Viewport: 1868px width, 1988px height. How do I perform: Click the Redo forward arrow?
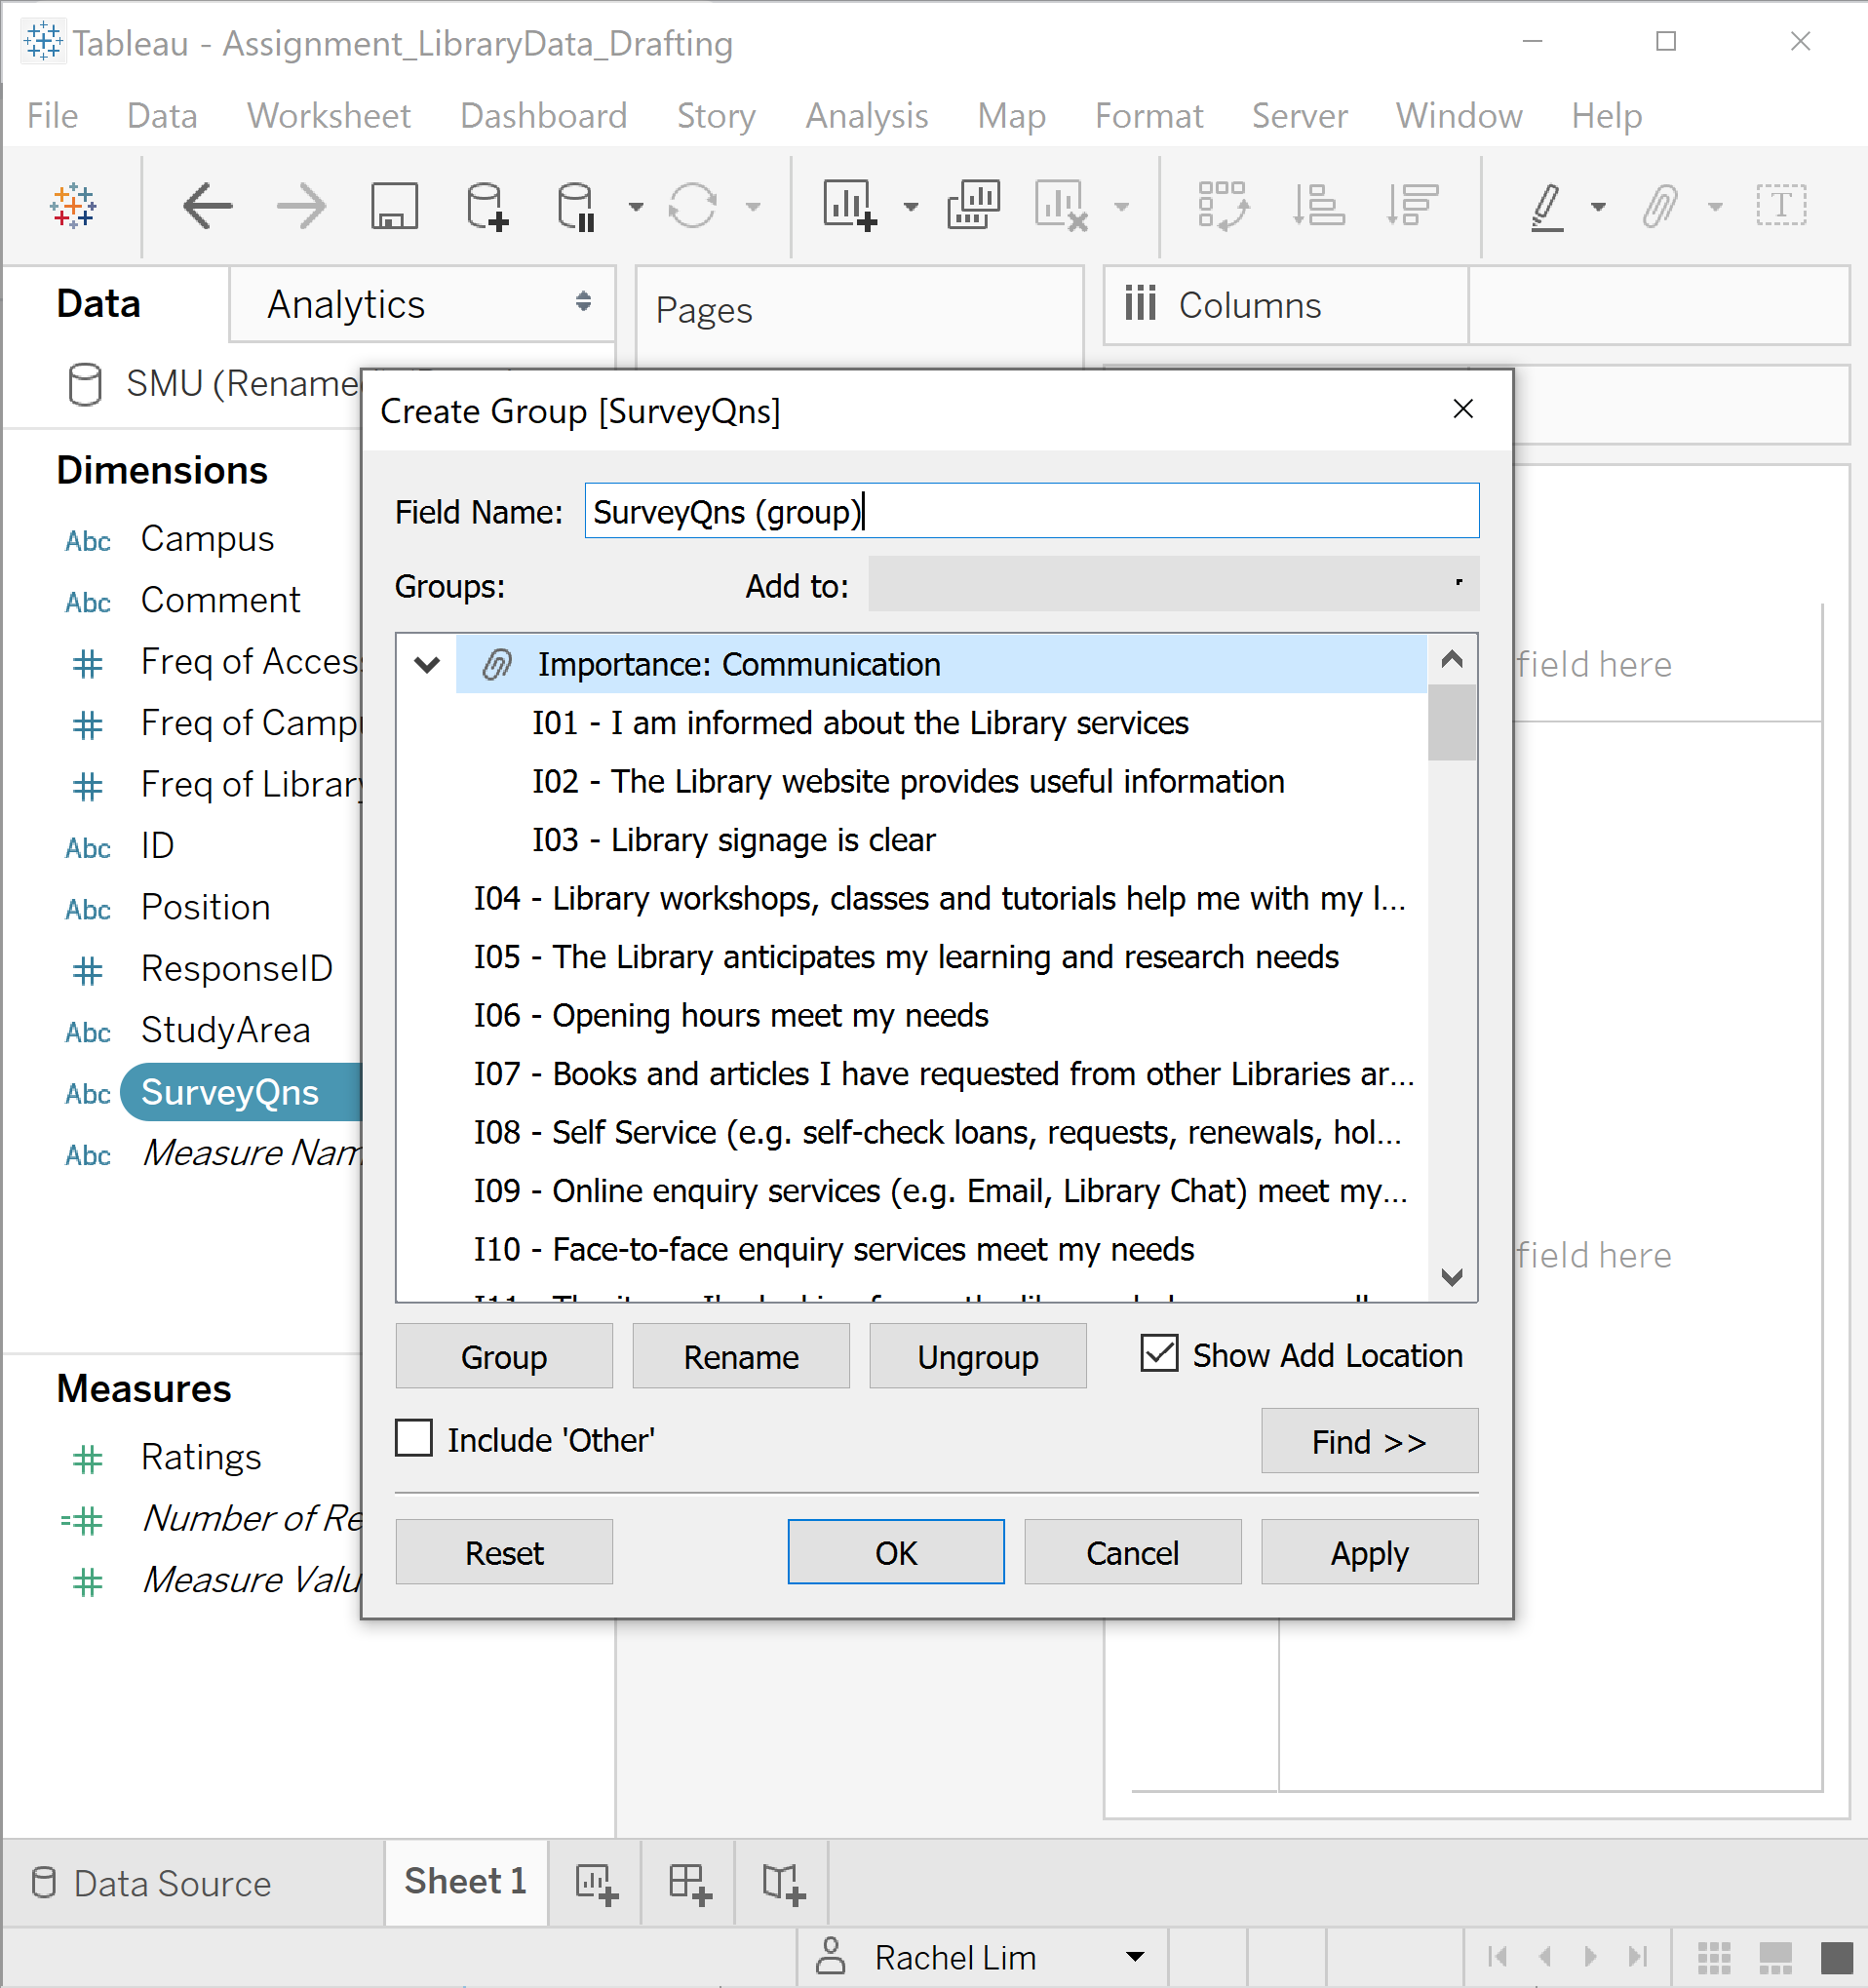pos(301,207)
